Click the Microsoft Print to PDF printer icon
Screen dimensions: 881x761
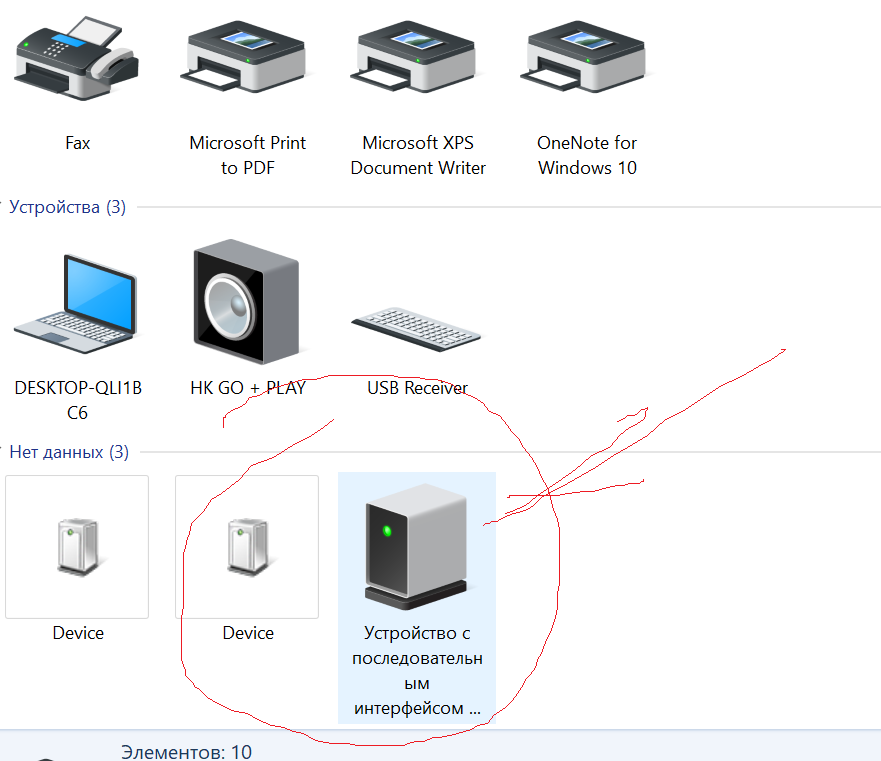[x=247, y=60]
